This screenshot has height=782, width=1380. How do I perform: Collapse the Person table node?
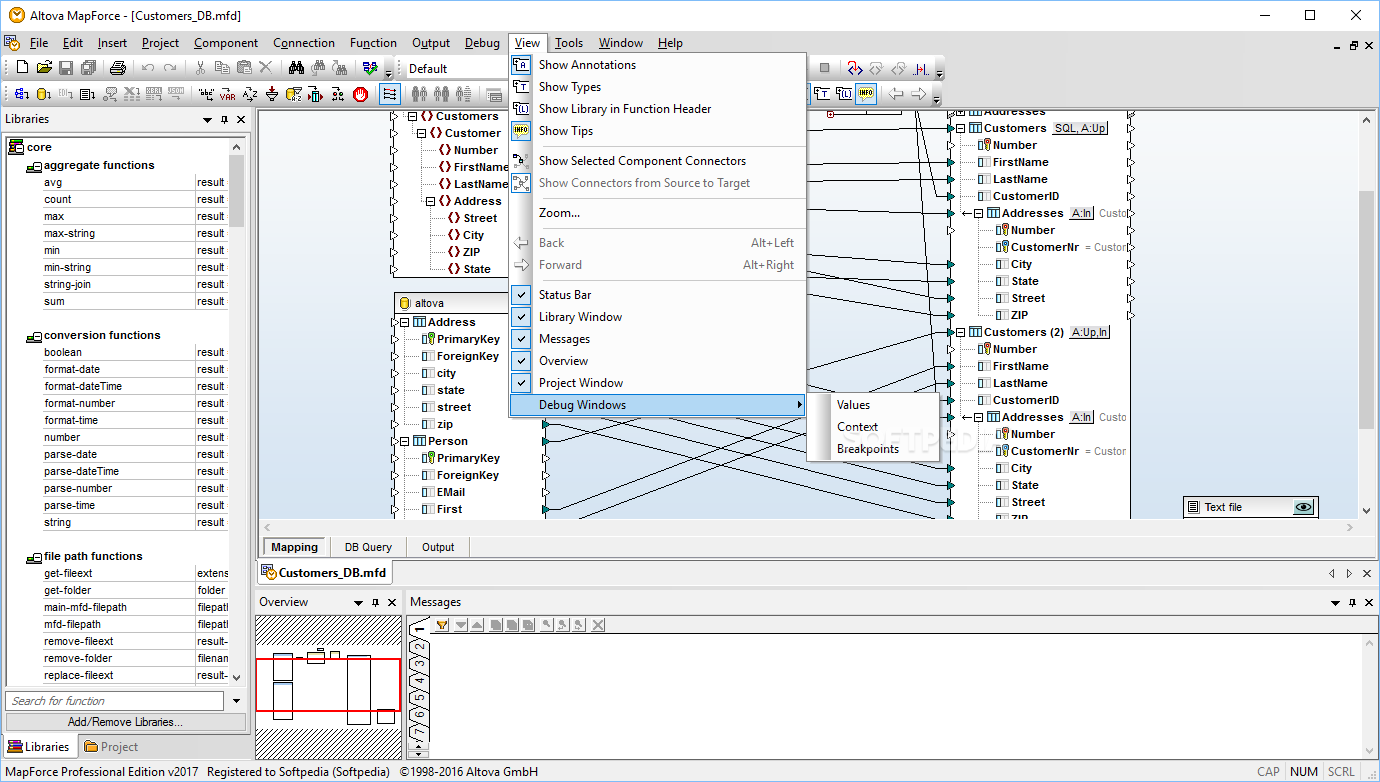pos(404,441)
